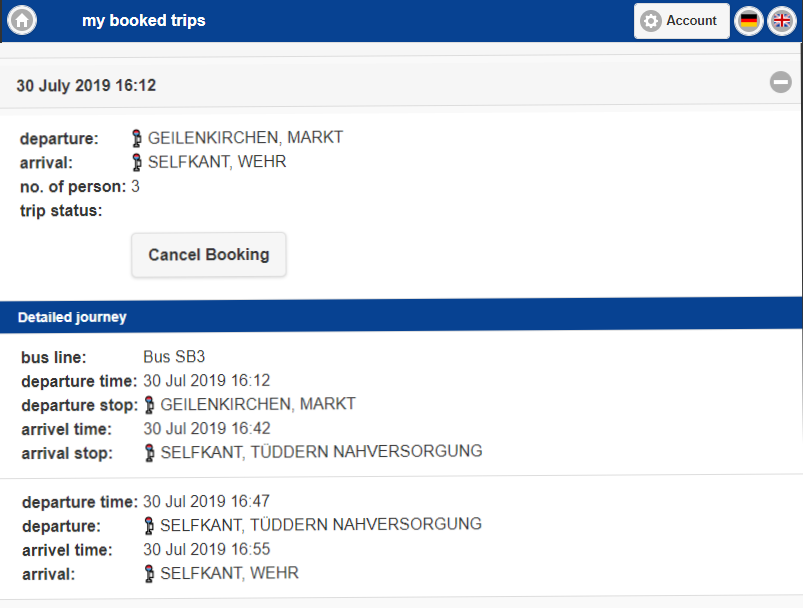Click bus stop icon beside SELFKANT, WEHR arrival
Image resolution: width=803 pixels, height=608 pixels.
click(137, 162)
